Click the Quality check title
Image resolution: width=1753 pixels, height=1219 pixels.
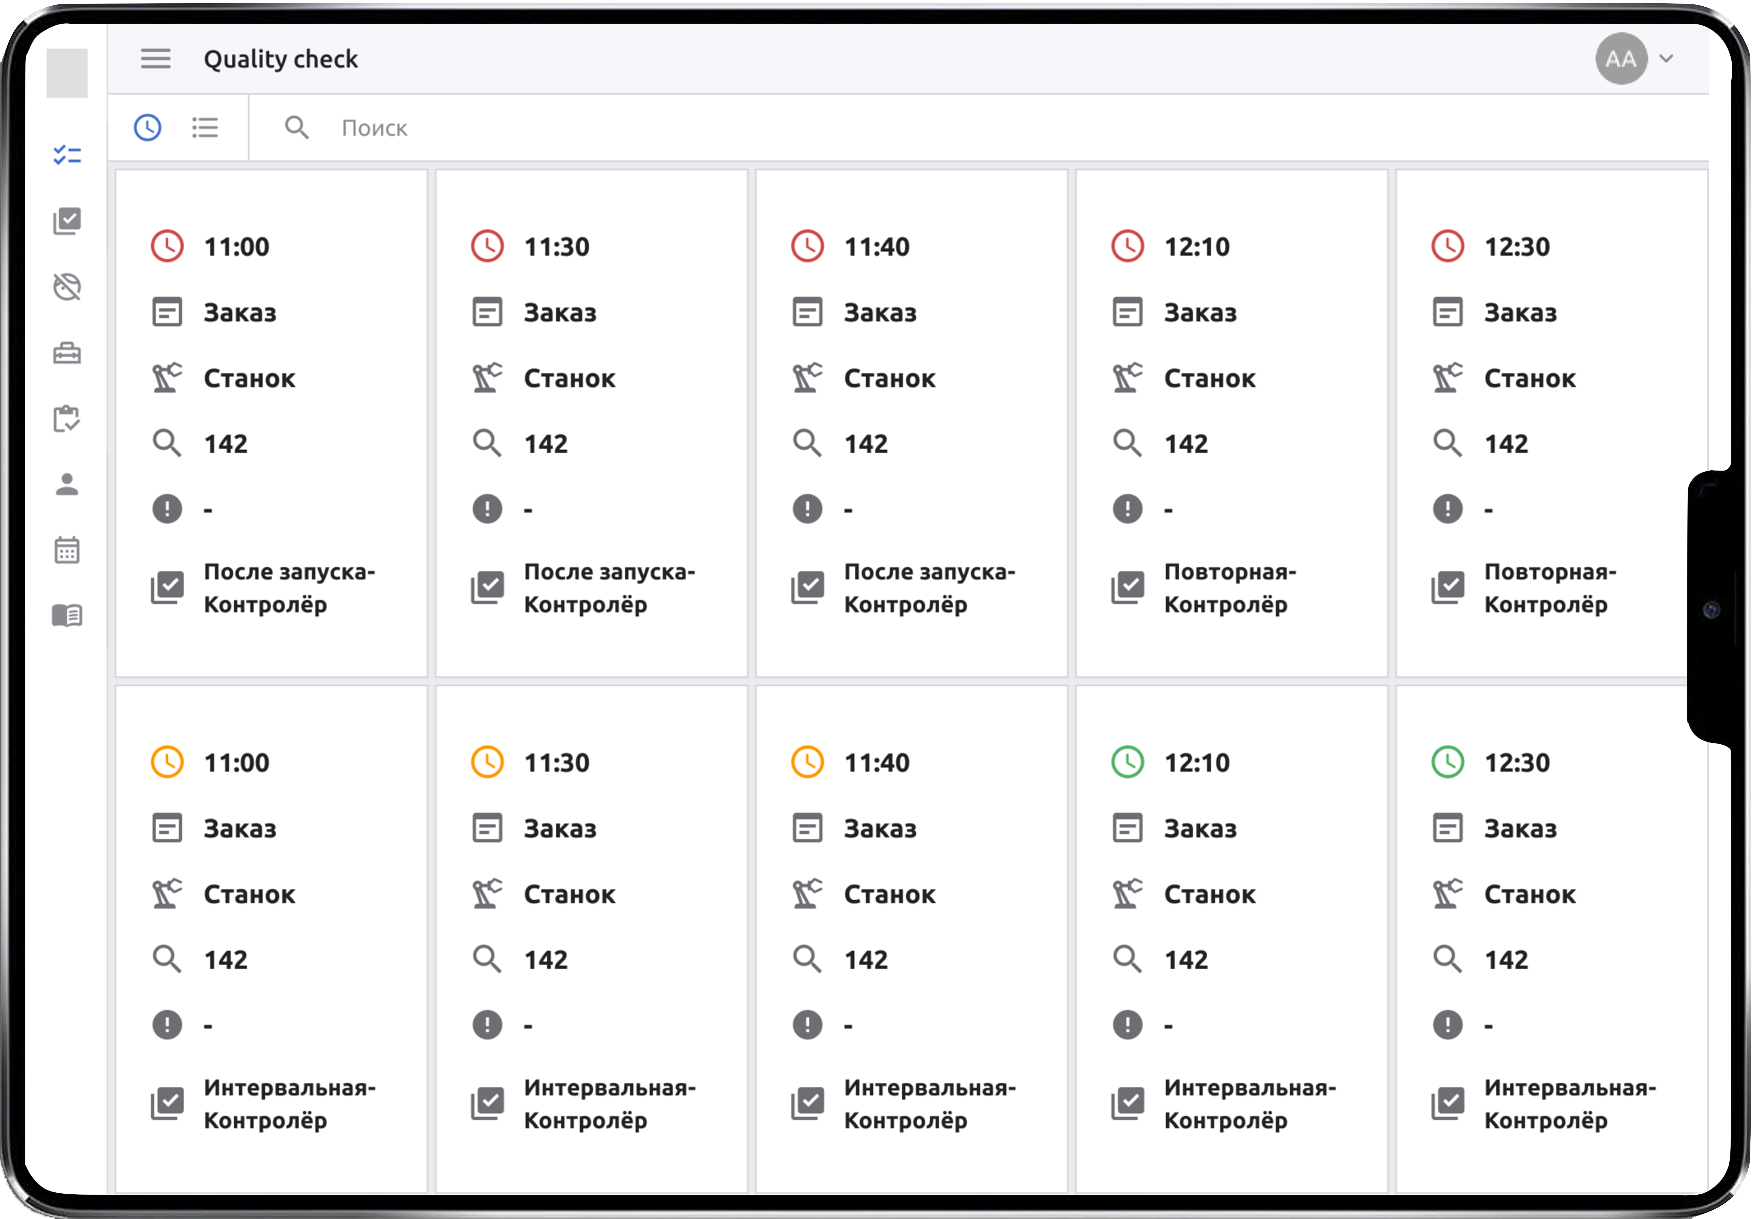click(x=281, y=59)
